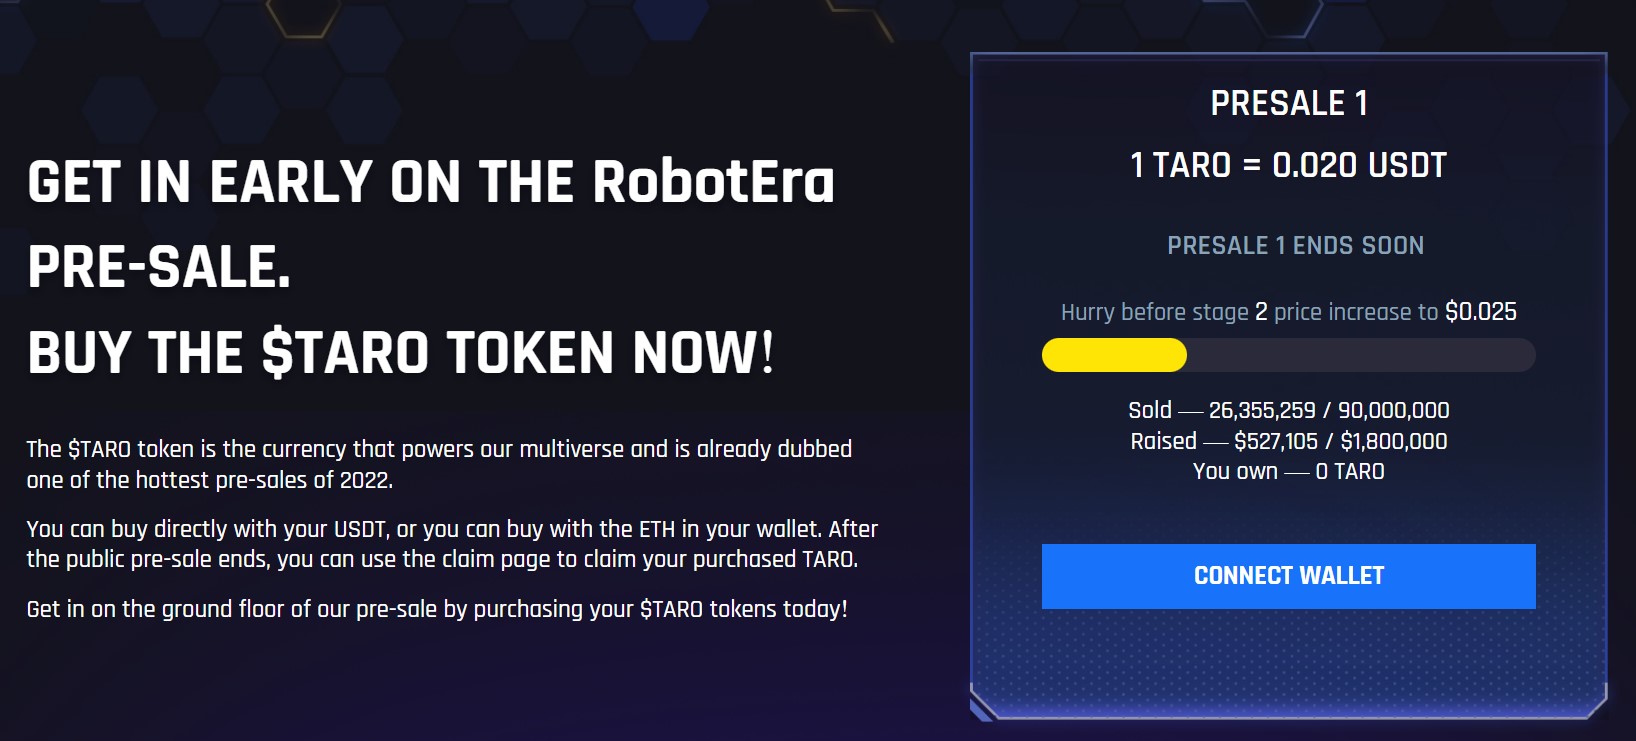Click the GET IN EARLY ON THE RobotEra headline
Image resolution: width=1636 pixels, height=741 pixels.
coord(431,182)
